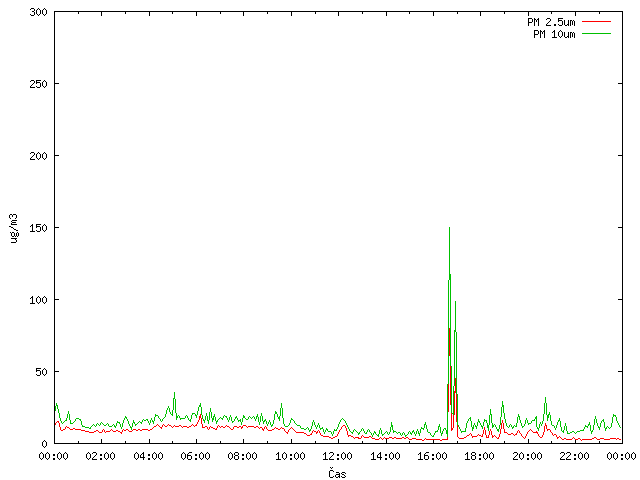This screenshot has width=640, height=480.
Task: Click the 12:00 time axis label
Action: 338,456
